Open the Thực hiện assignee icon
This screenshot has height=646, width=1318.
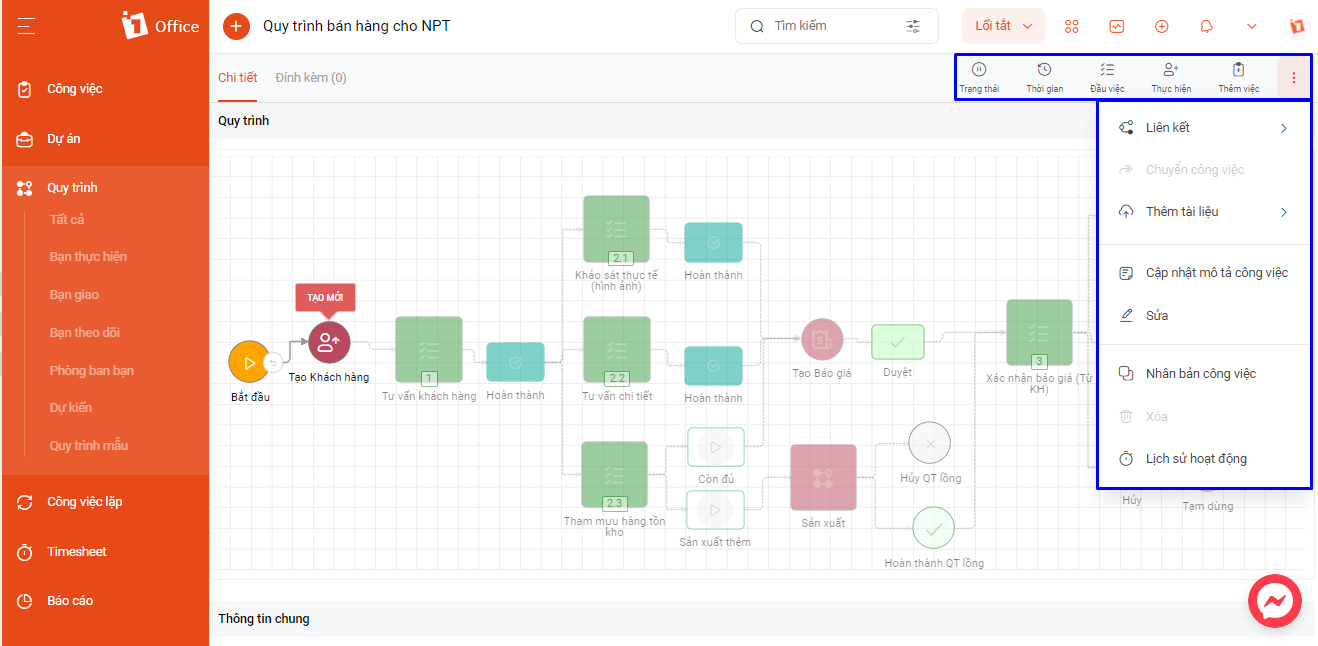[x=1171, y=69]
